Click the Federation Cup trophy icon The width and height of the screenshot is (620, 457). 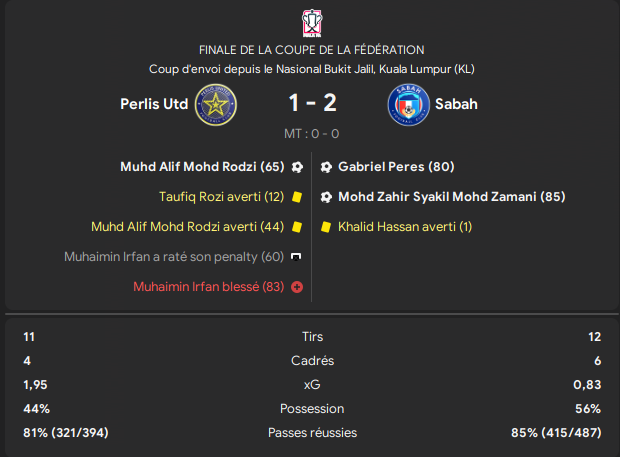312,23
